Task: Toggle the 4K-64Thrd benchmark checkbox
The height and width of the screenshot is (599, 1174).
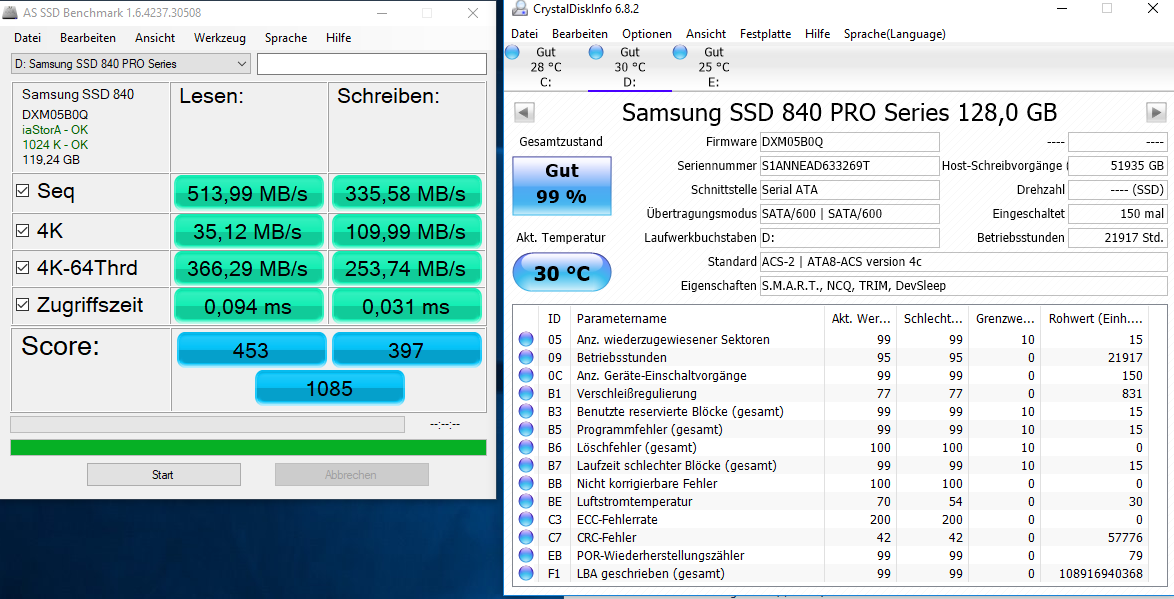Action: coord(22,267)
